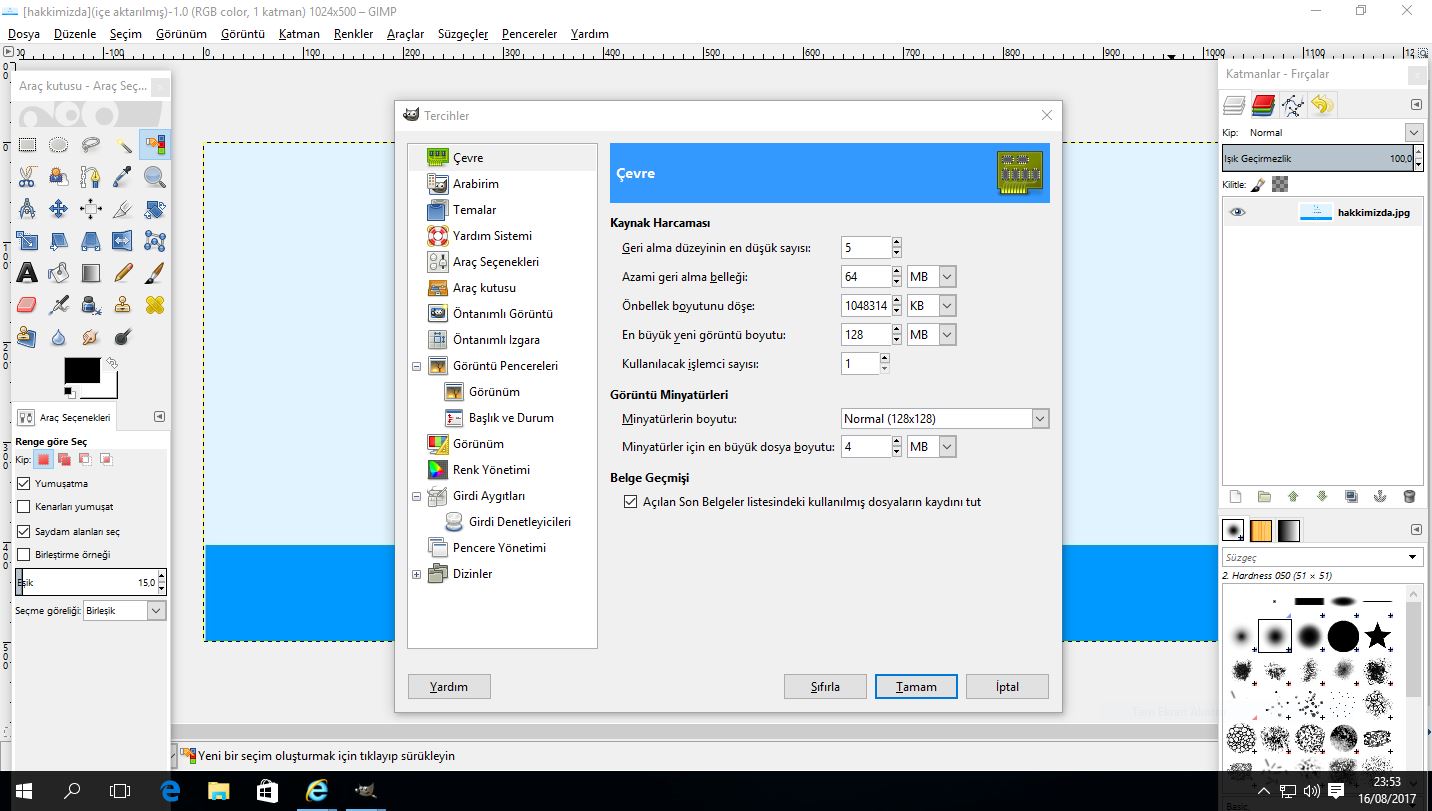Collapse the Görüntü Pencereleri tree node

click(x=417, y=367)
